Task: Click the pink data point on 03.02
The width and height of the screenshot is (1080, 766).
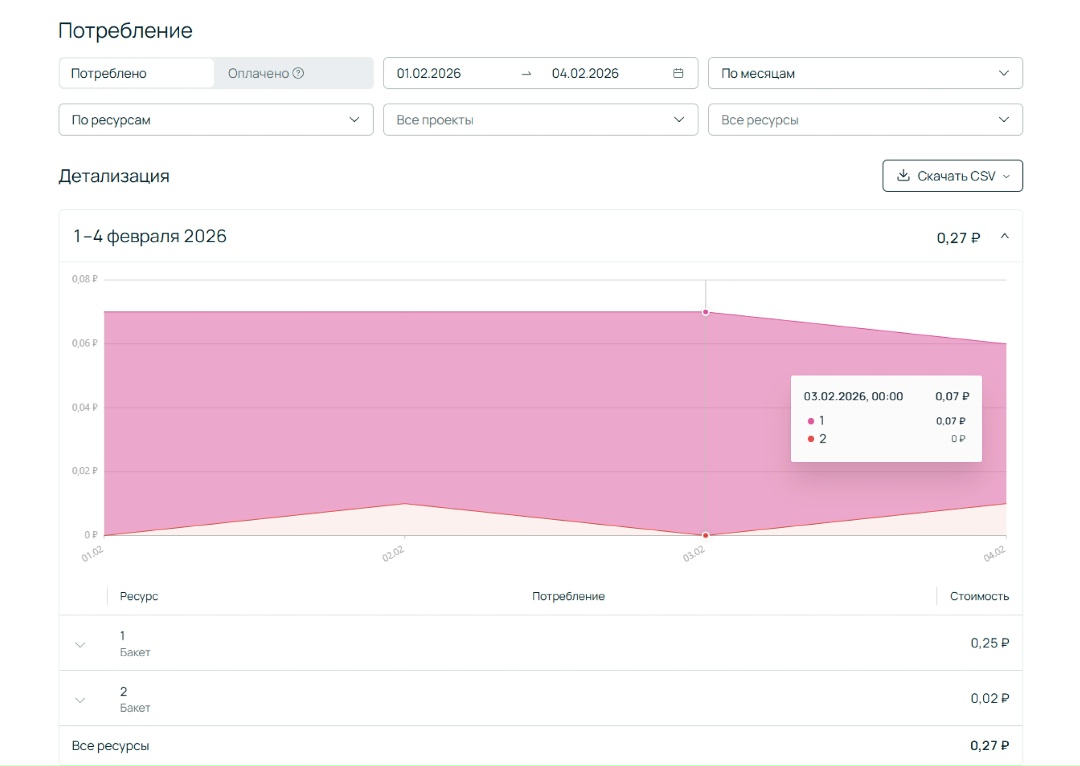Action: pyautogui.click(x=705, y=312)
